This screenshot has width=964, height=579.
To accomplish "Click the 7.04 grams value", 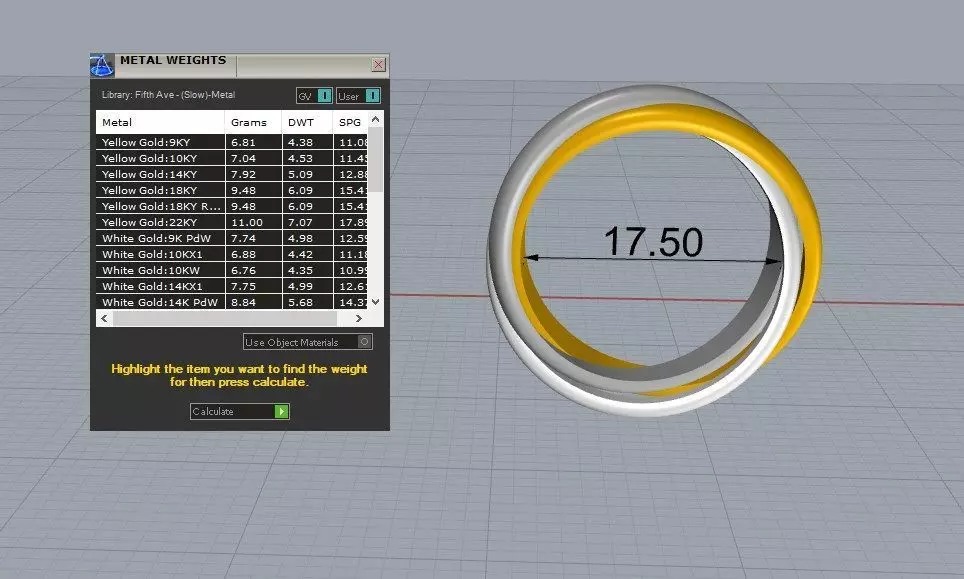I will 243,158.
